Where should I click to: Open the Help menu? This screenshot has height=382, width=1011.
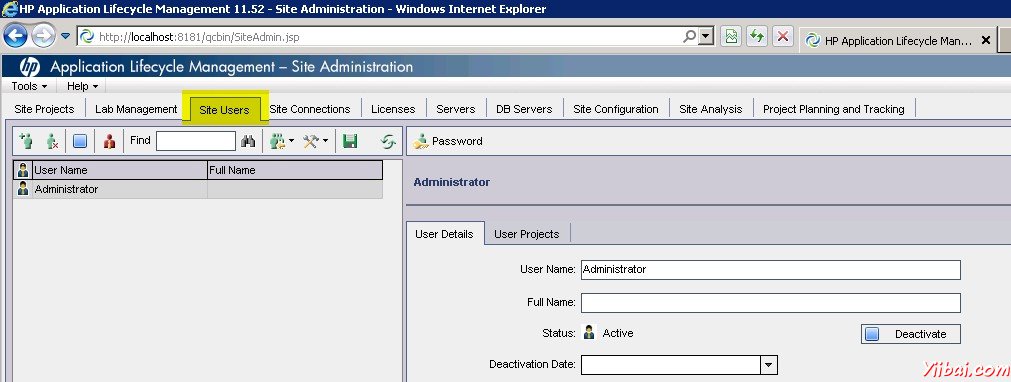pyautogui.click(x=82, y=86)
